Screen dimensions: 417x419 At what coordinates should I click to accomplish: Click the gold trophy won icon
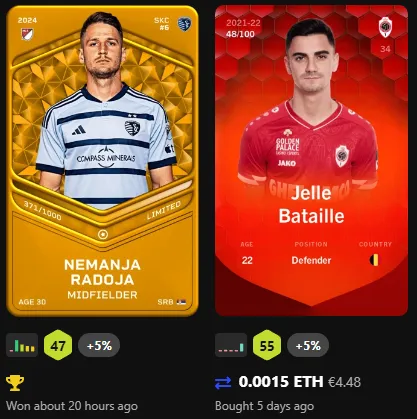coord(15,383)
